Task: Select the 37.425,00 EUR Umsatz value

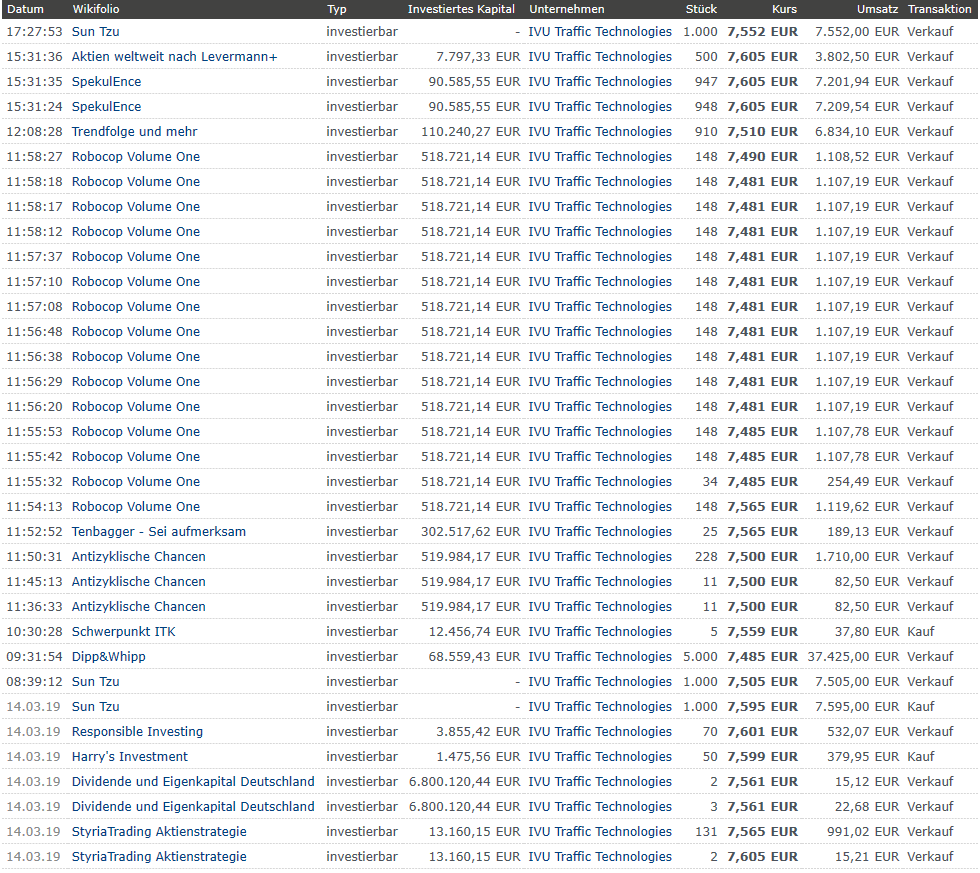Action: click(853, 657)
